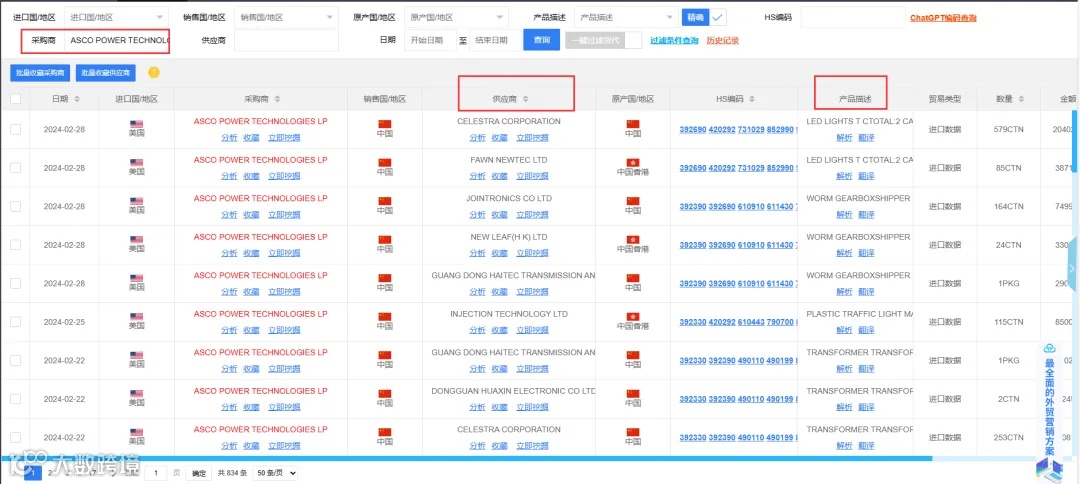Tick the checkbox for INJECTION TECHNOLOGY LTD row
Image resolution: width=1080 pixels, height=484 pixels.
tap(15, 322)
